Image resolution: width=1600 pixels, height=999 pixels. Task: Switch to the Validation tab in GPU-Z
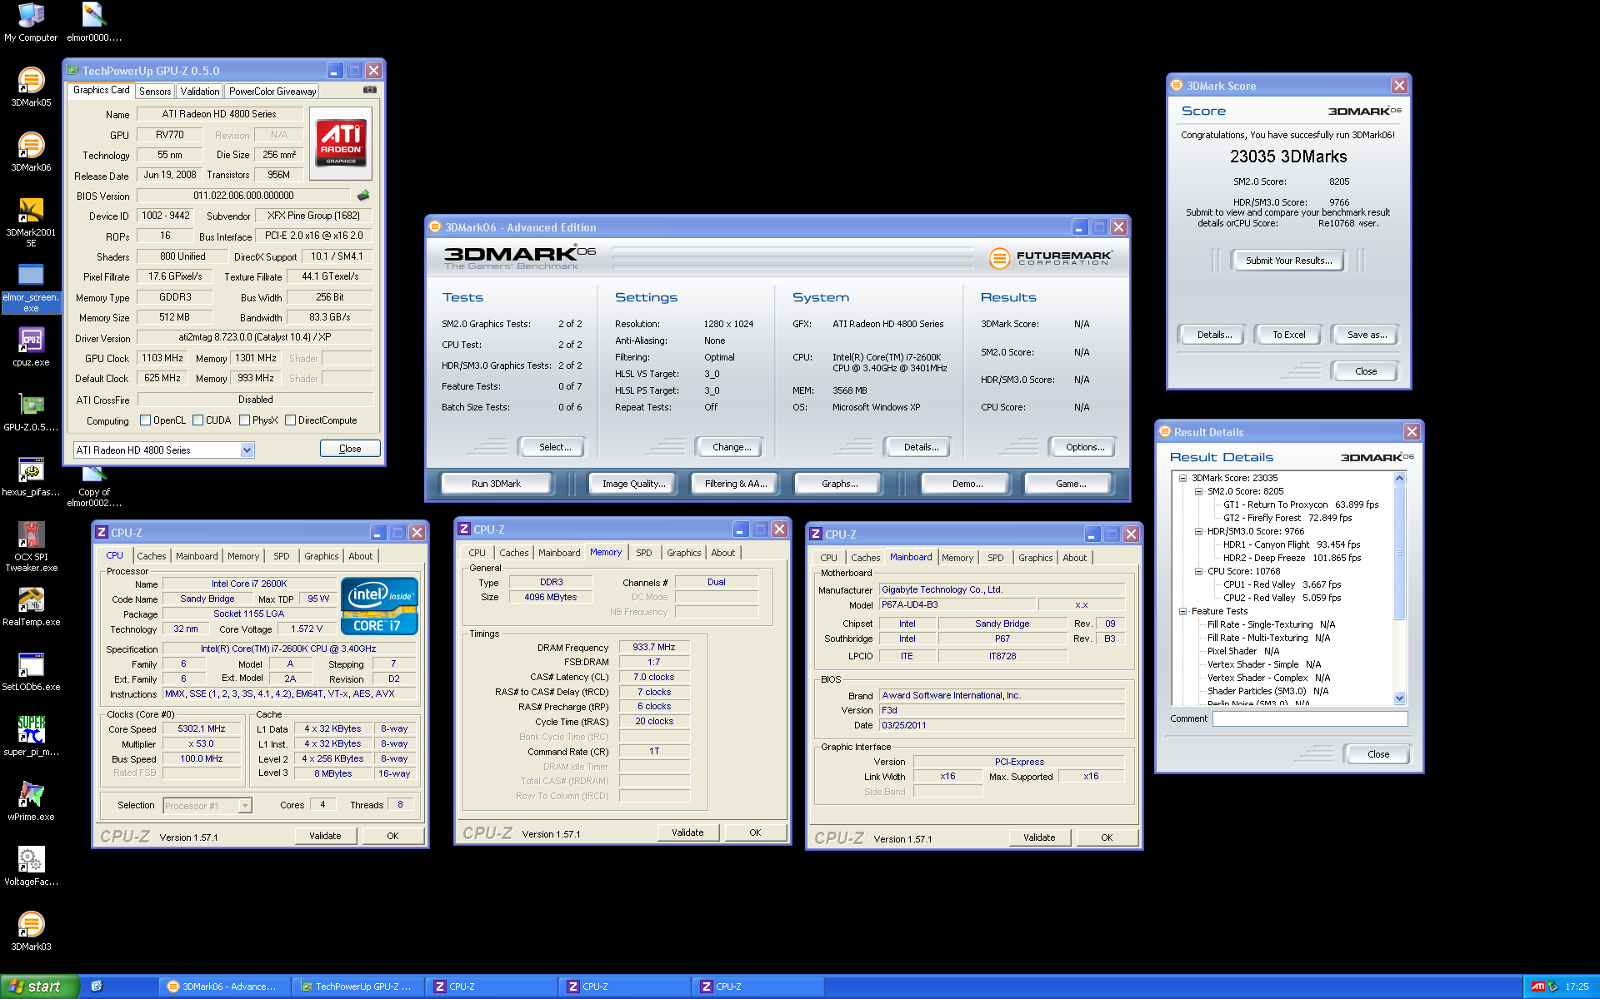click(200, 91)
